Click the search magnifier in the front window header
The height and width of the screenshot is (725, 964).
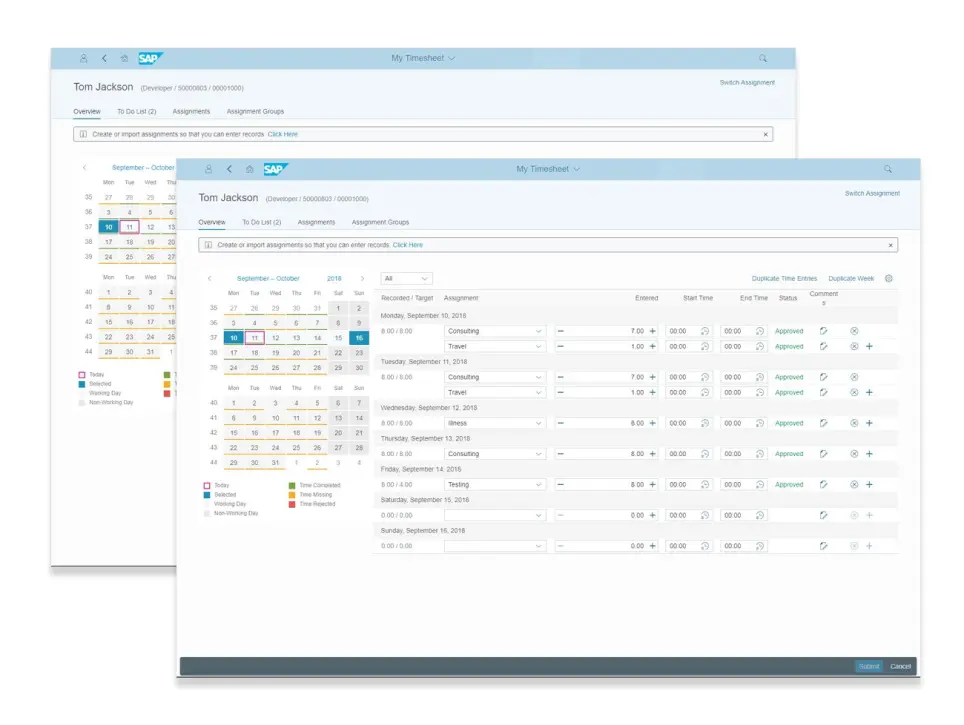(x=887, y=170)
